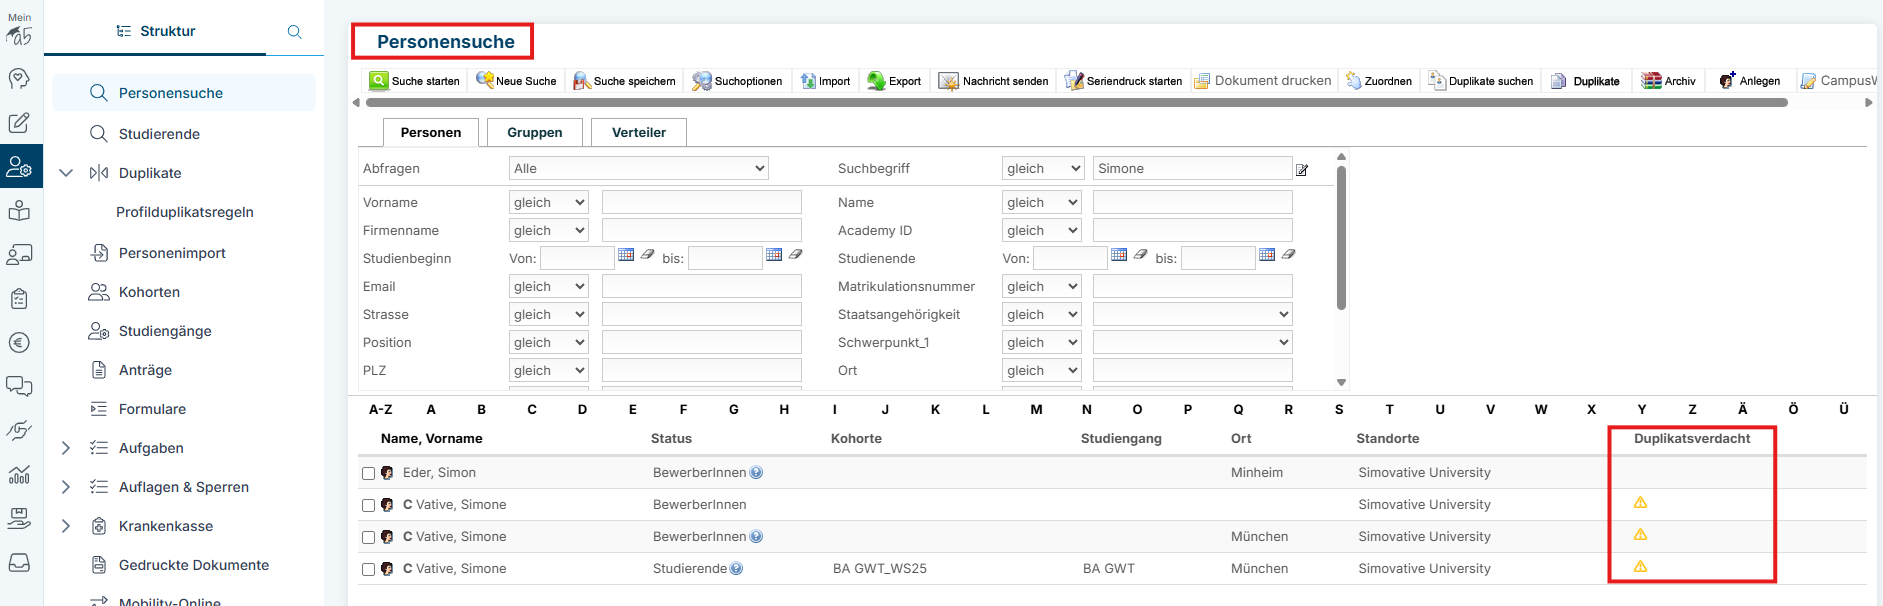1883x606 pixels.
Task: Expand the Aufgaben tree item
Action: point(66,448)
